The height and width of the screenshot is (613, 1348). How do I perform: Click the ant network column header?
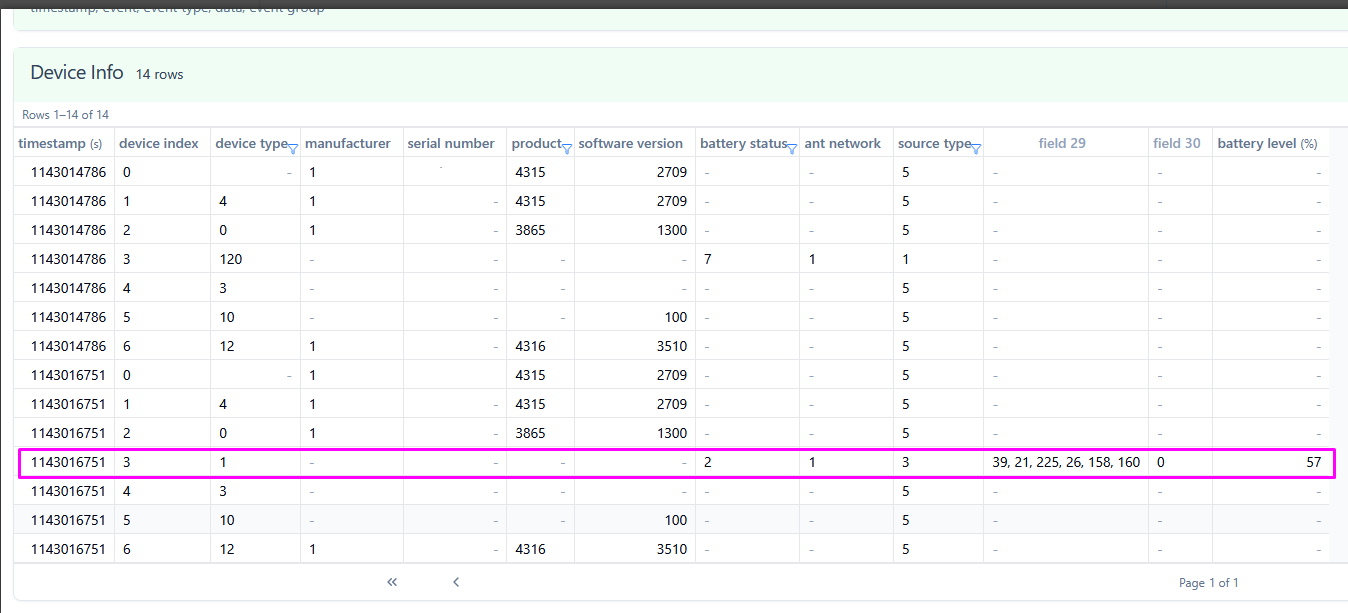pyautogui.click(x=843, y=144)
